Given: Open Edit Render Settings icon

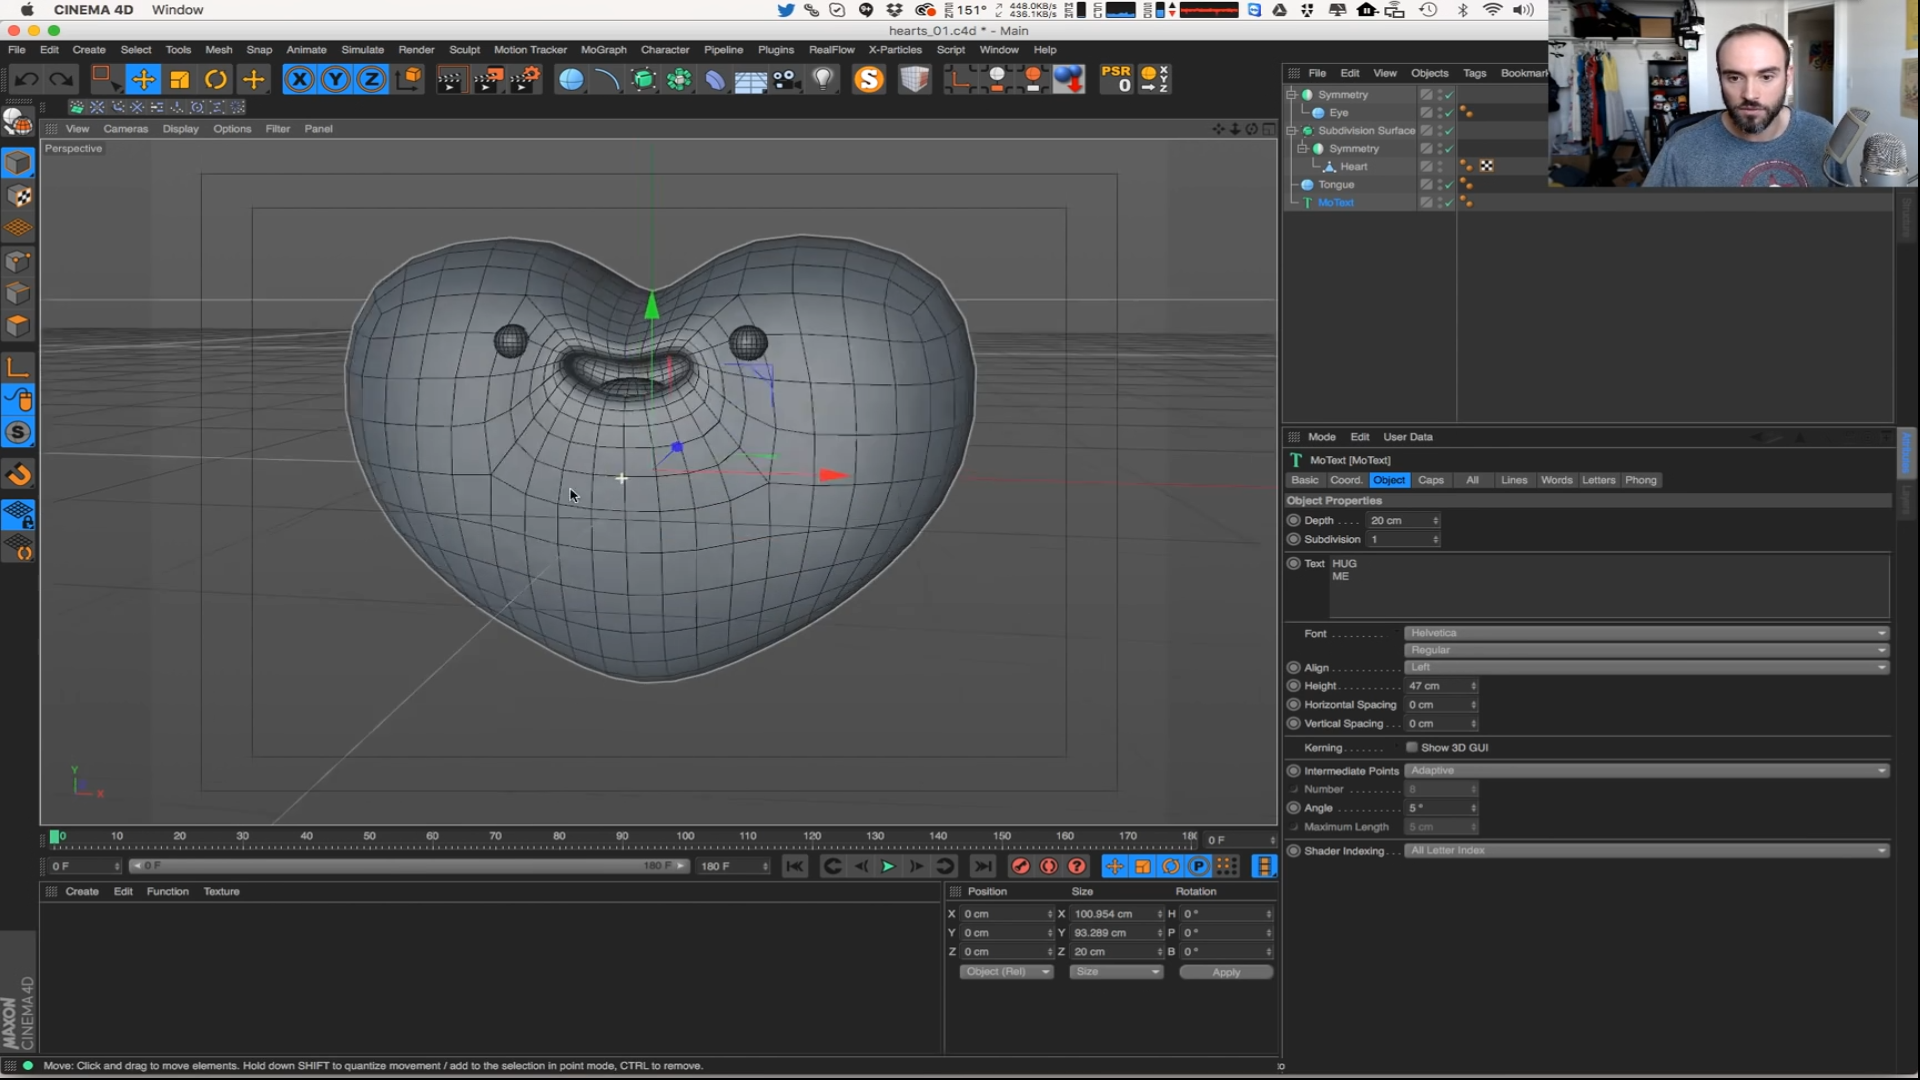Looking at the screenshot, I should [x=525, y=80].
